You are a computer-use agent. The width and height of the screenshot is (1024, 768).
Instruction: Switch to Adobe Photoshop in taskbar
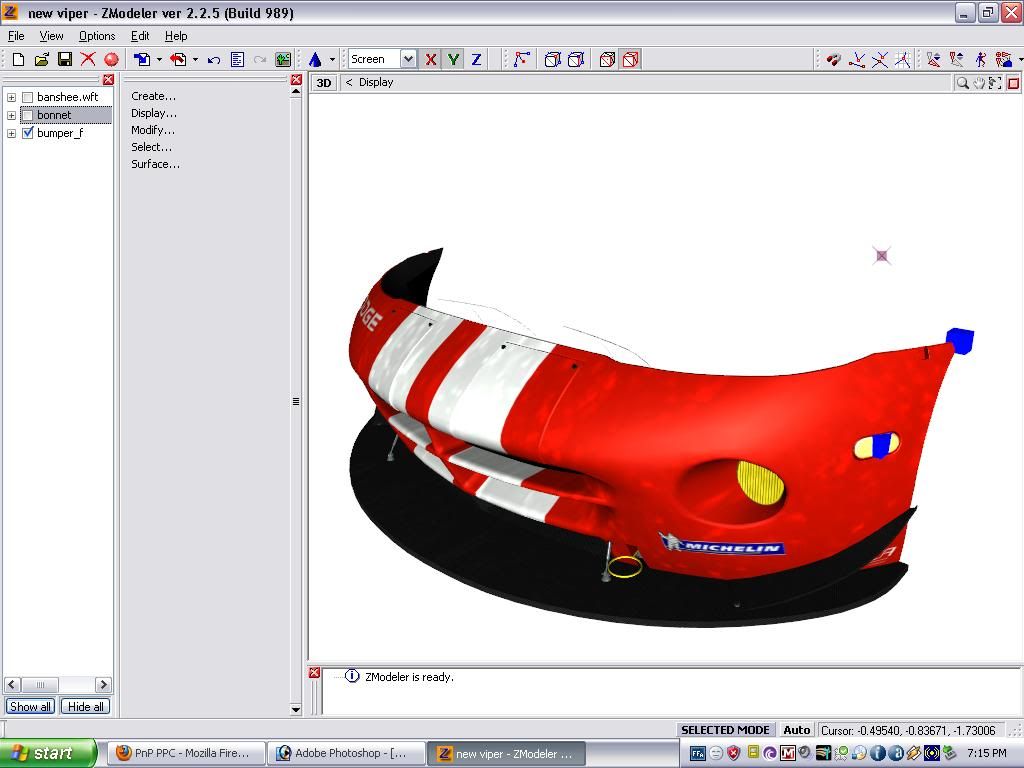pos(346,753)
